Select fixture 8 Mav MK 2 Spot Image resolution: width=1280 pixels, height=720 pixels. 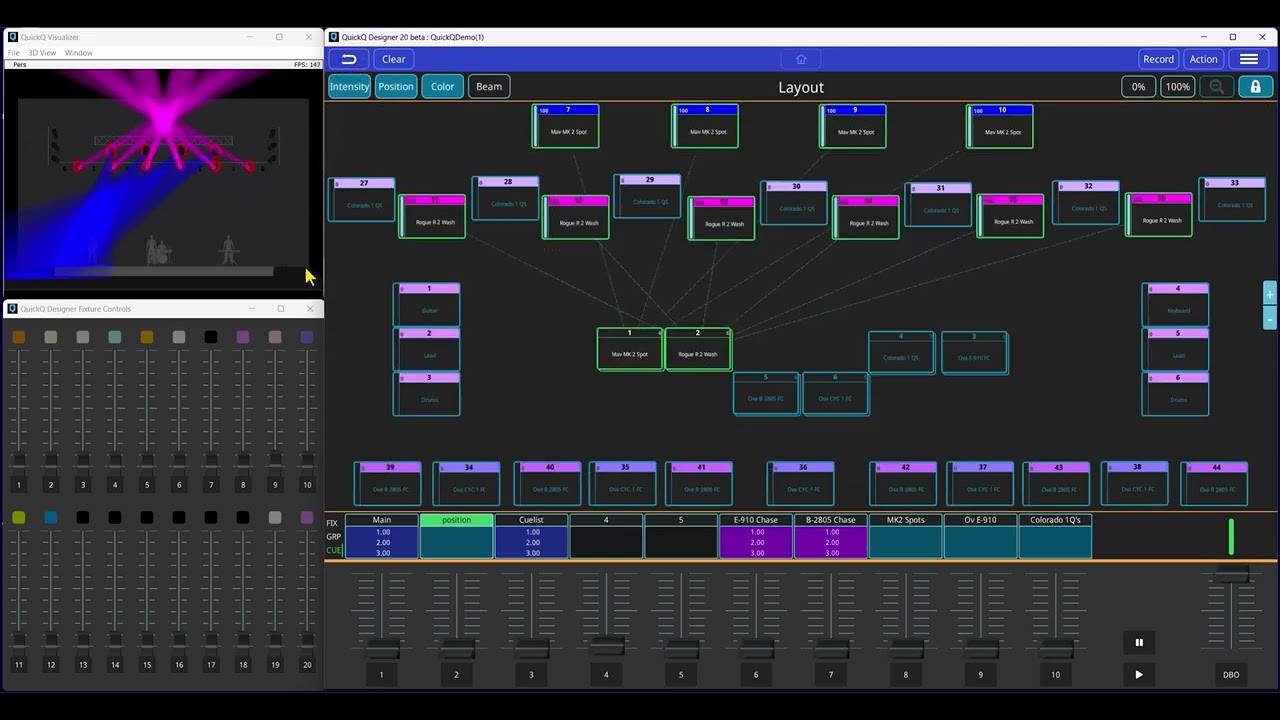point(705,126)
